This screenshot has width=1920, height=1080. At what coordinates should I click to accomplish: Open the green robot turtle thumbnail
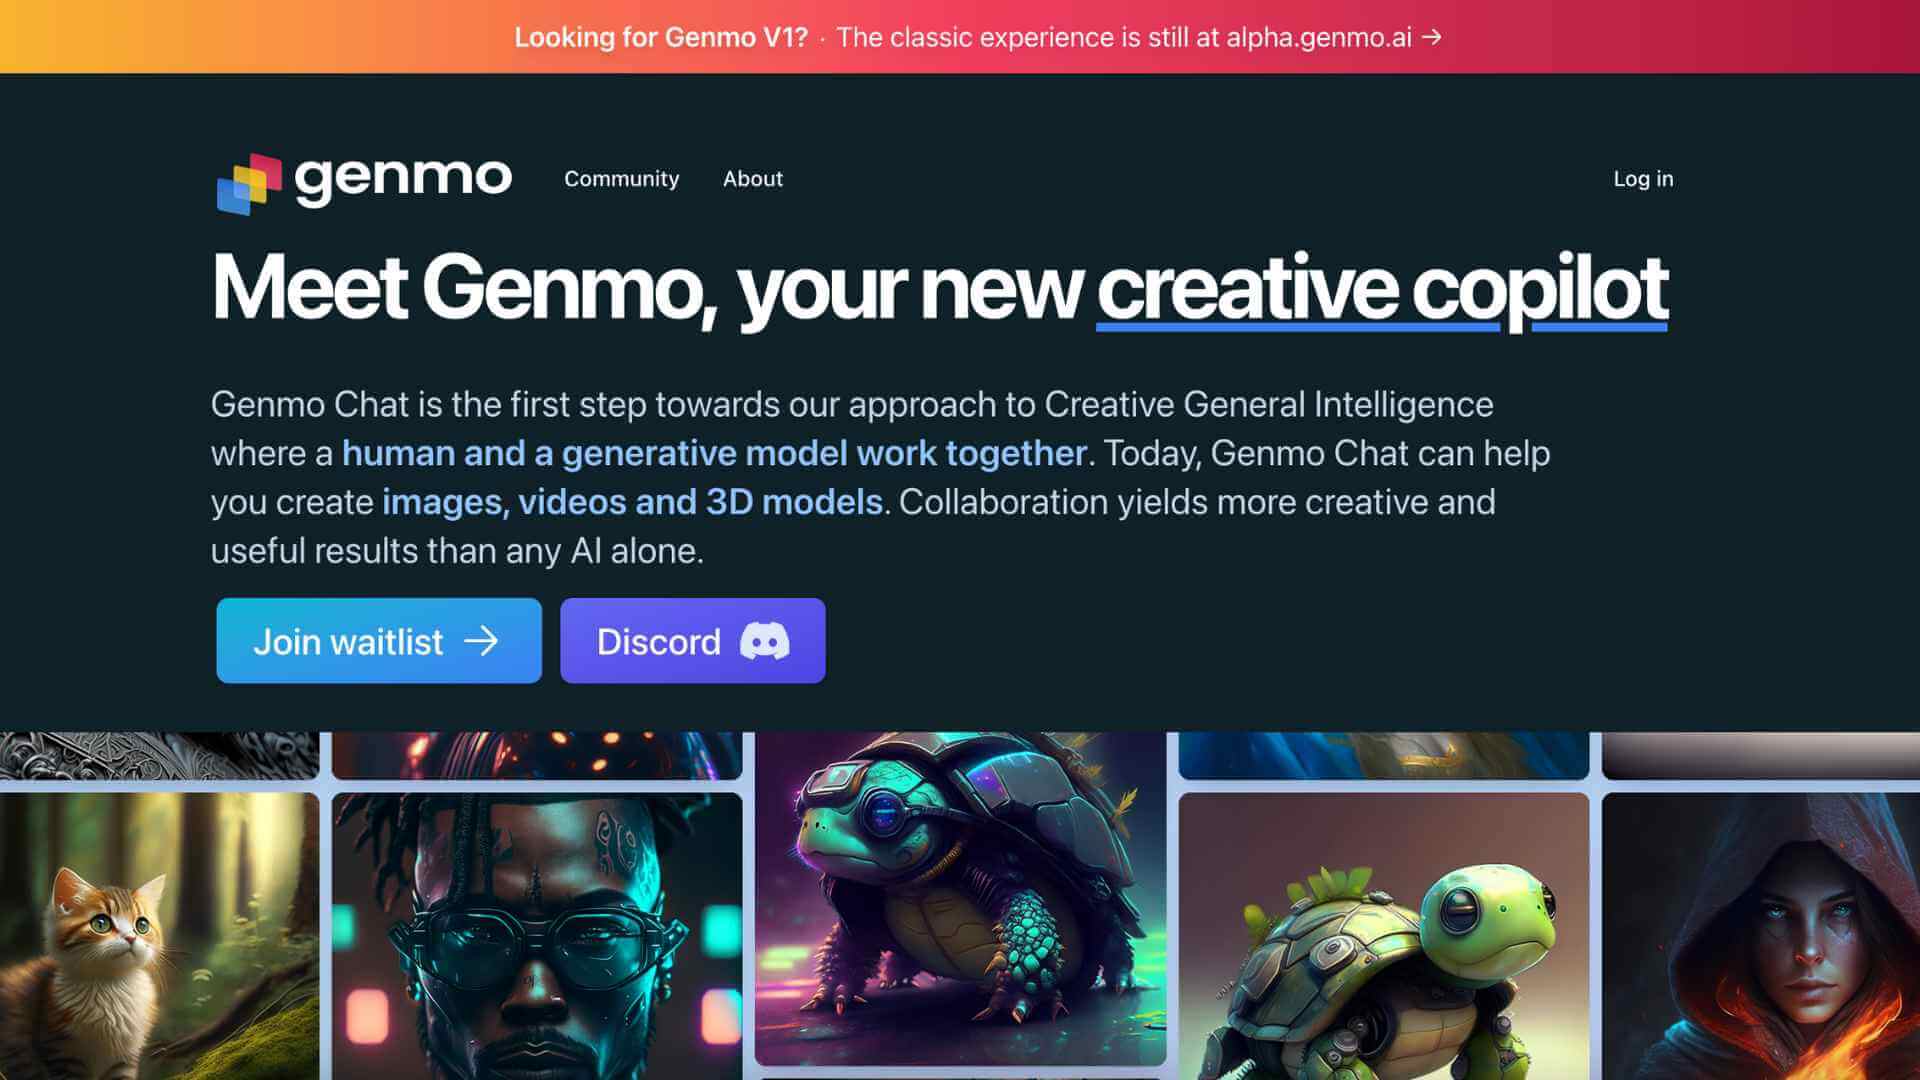pyautogui.click(x=1383, y=936)
